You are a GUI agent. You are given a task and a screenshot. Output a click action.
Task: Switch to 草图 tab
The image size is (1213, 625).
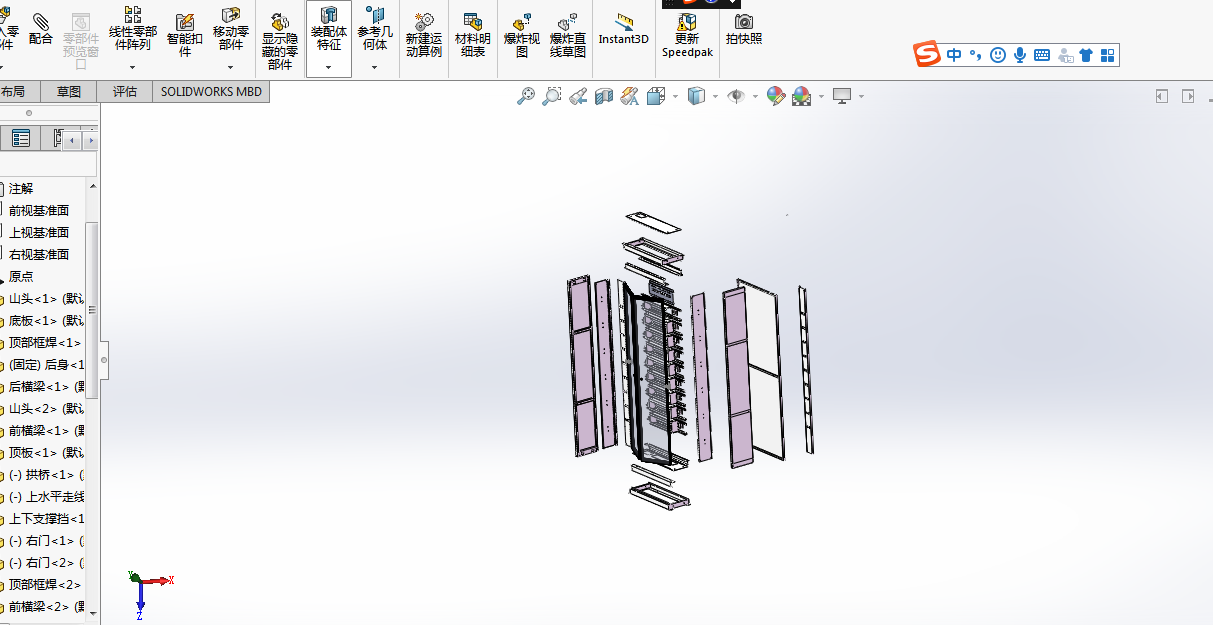[x=69, y=92]
